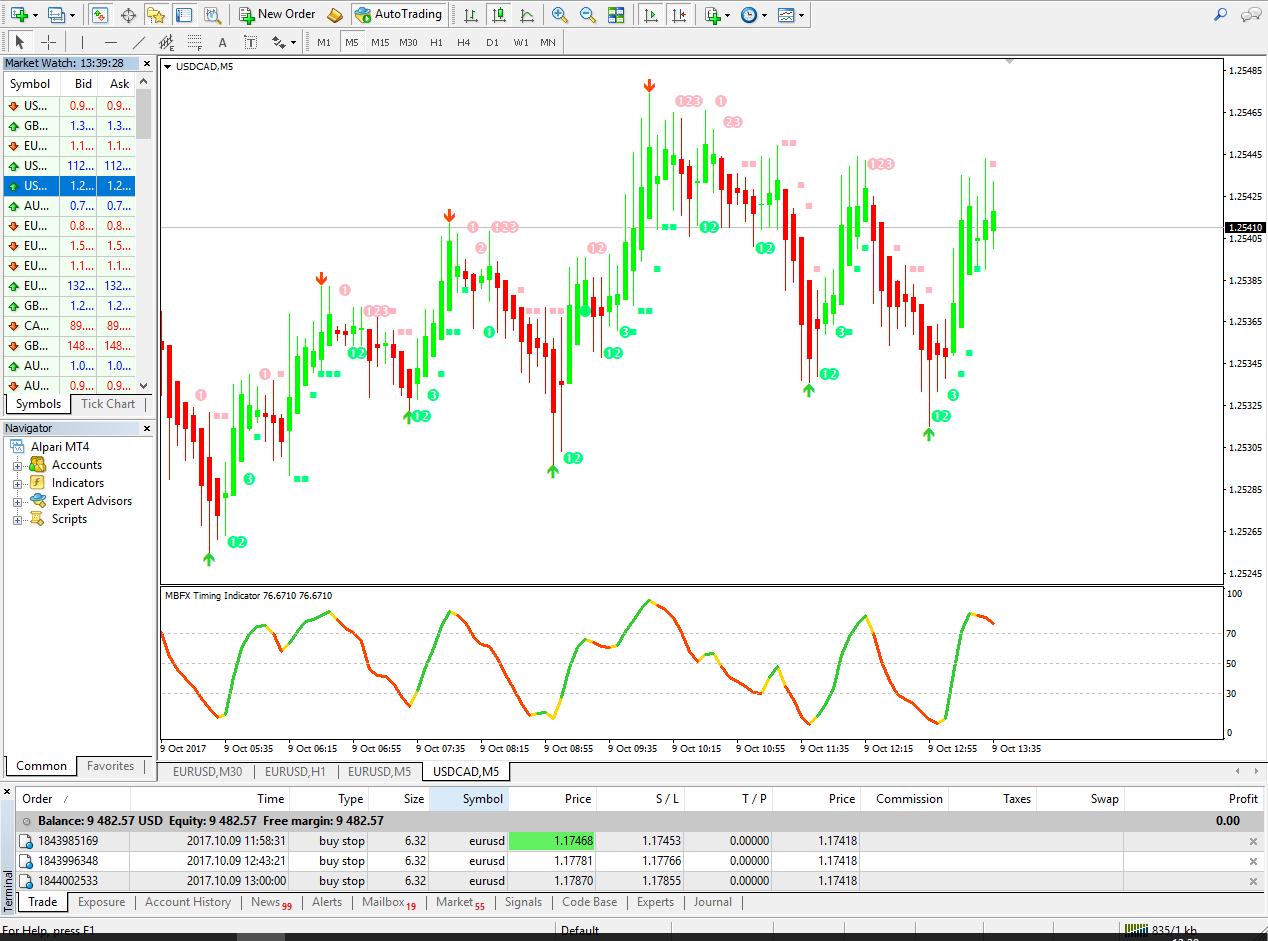This screenshot has width=1268, height=941.
Task: Select the Horizontal Line drawing tool
Action: (x=111, y=42)
